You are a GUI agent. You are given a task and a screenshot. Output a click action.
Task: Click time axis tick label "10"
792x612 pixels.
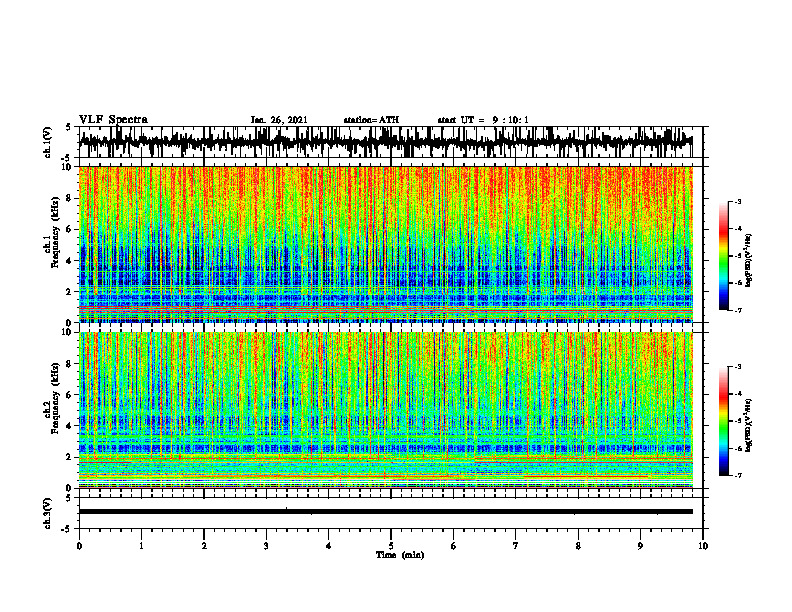click(703, 546)
